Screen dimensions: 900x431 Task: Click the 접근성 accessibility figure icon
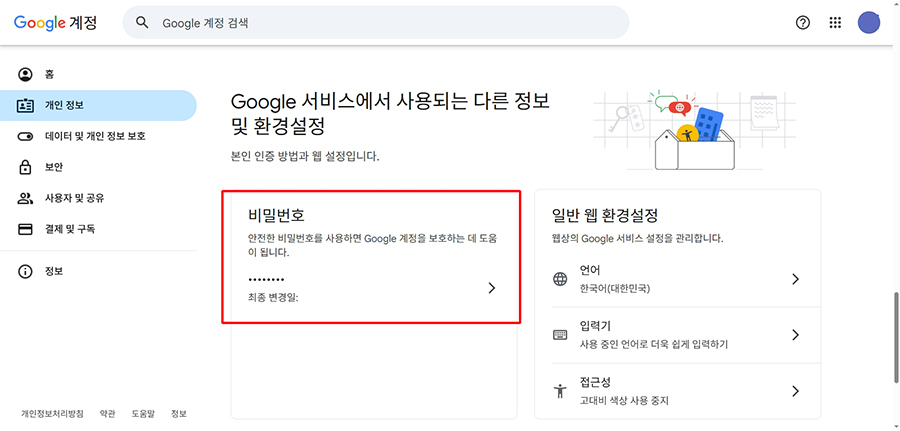pyautogui.click(x=560, y=391)
